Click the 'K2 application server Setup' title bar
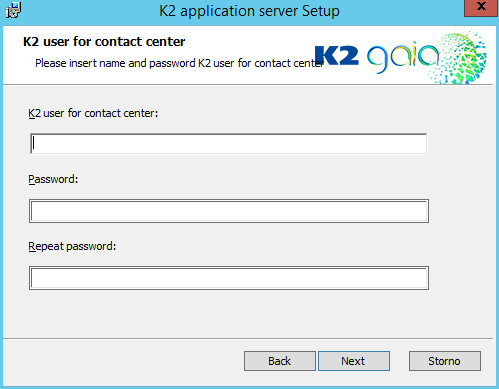Image resolution: width=499 pixels, height=389 pixels. pyautogui.click(x=249, y=11)
